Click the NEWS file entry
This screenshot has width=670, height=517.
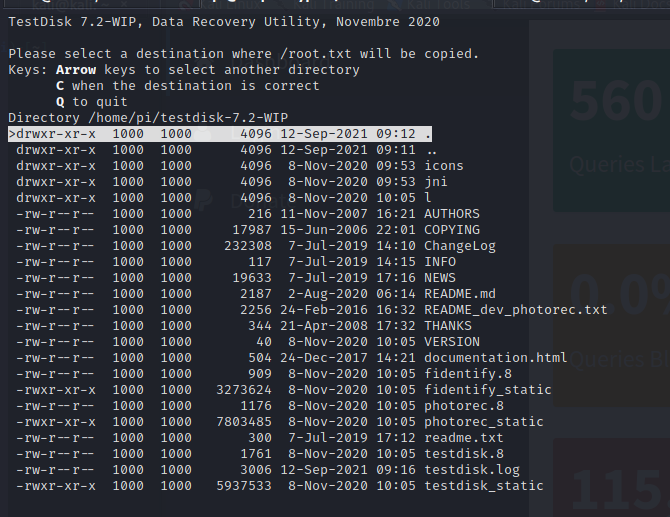pos(439,277)
